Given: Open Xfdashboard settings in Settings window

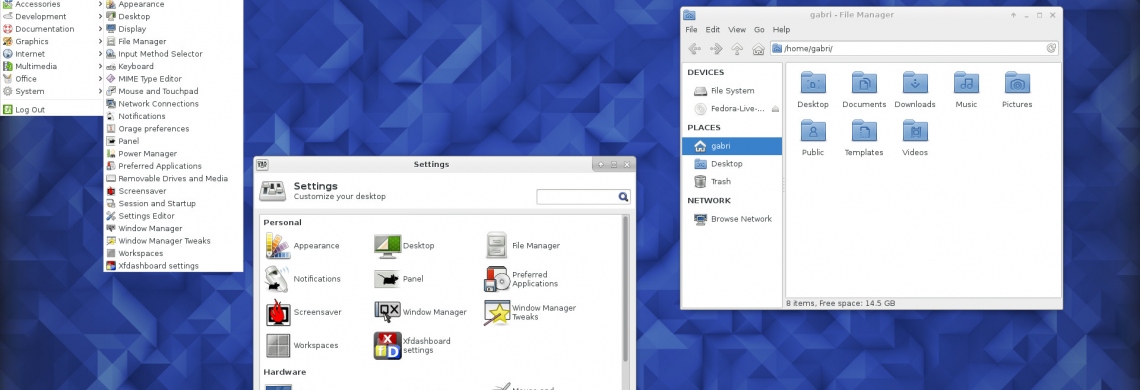Looking at the screenshot, I should (387, 346).
